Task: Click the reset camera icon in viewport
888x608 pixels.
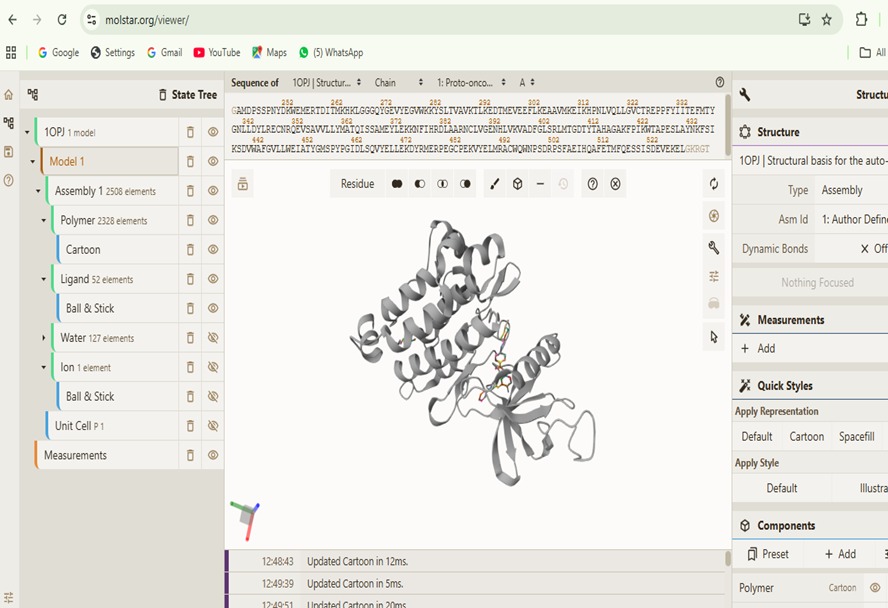Action: click(713, 184)
